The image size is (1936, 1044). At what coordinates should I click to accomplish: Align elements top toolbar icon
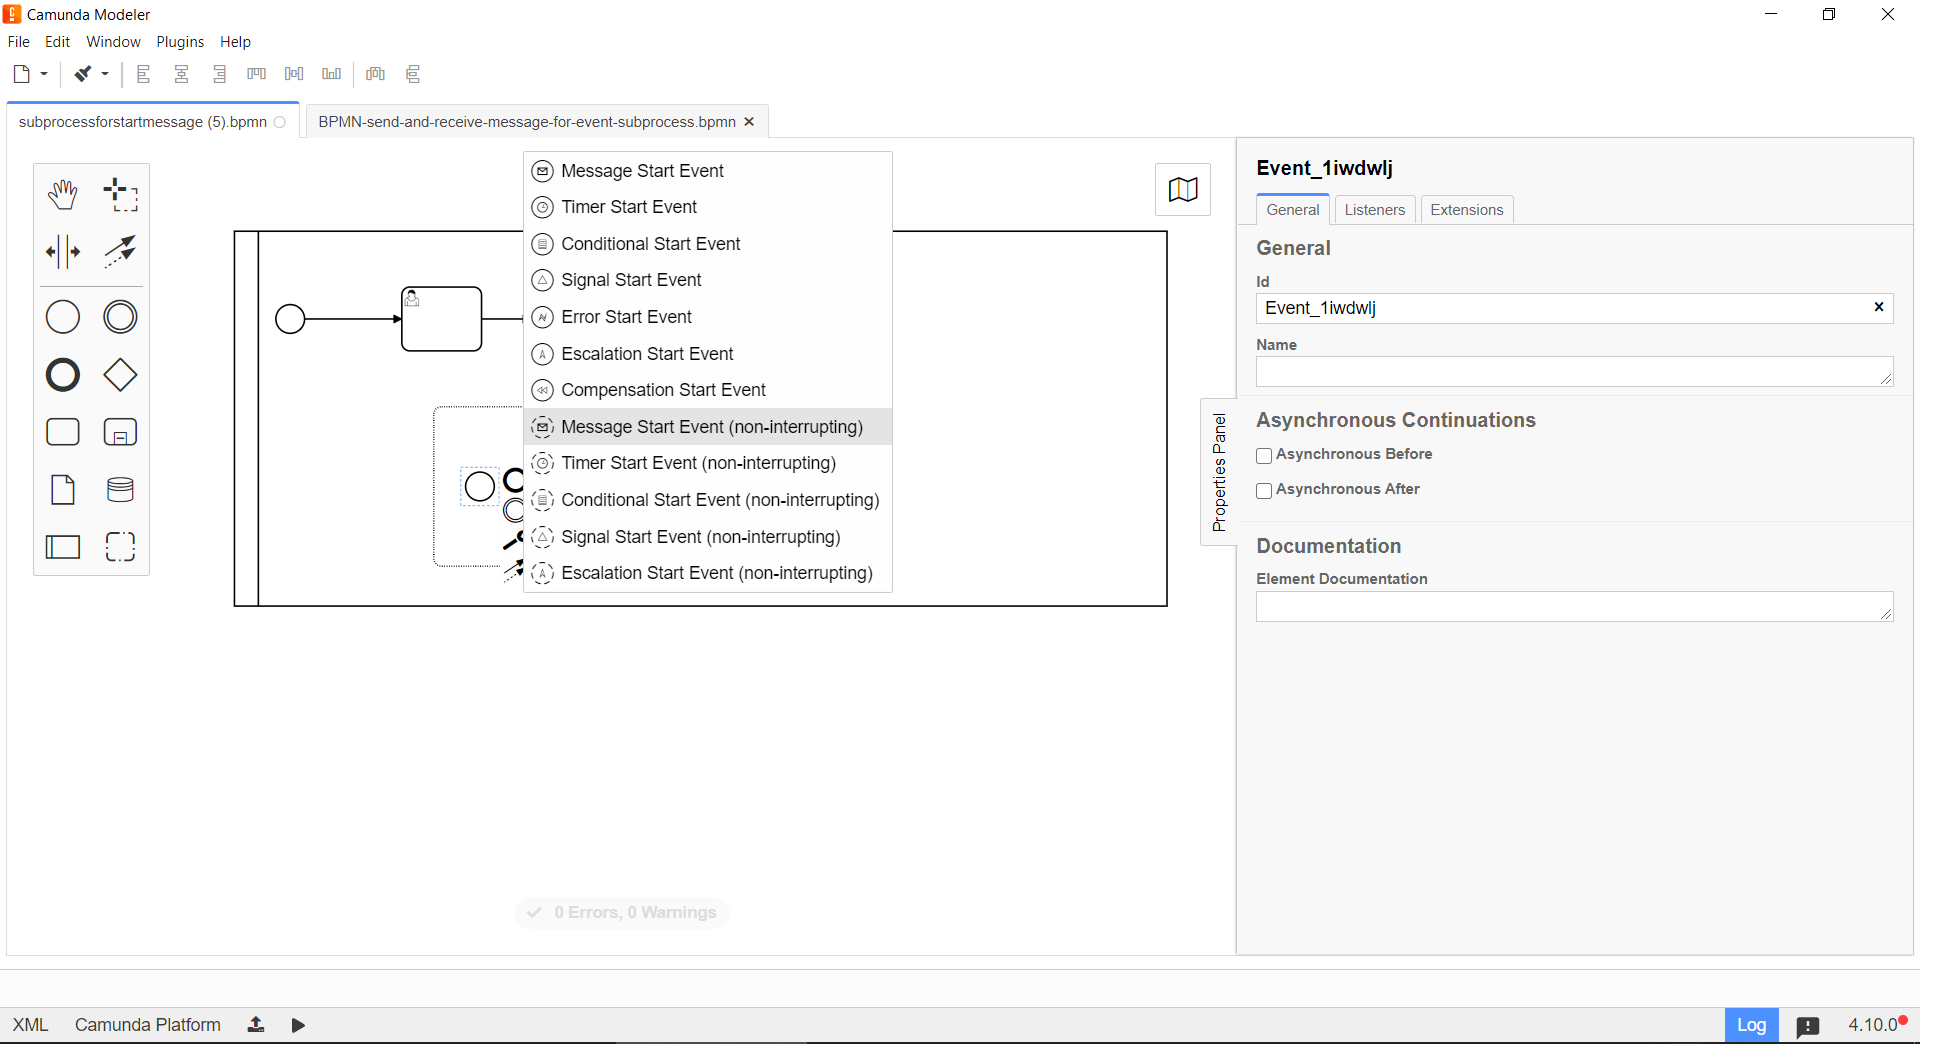(x=257, y=74)
